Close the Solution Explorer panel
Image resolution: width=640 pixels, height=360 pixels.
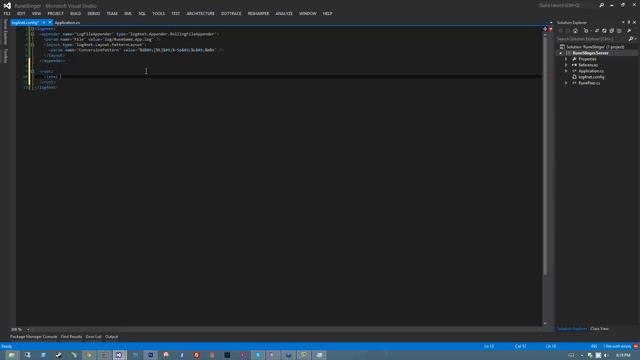[634, 22]
